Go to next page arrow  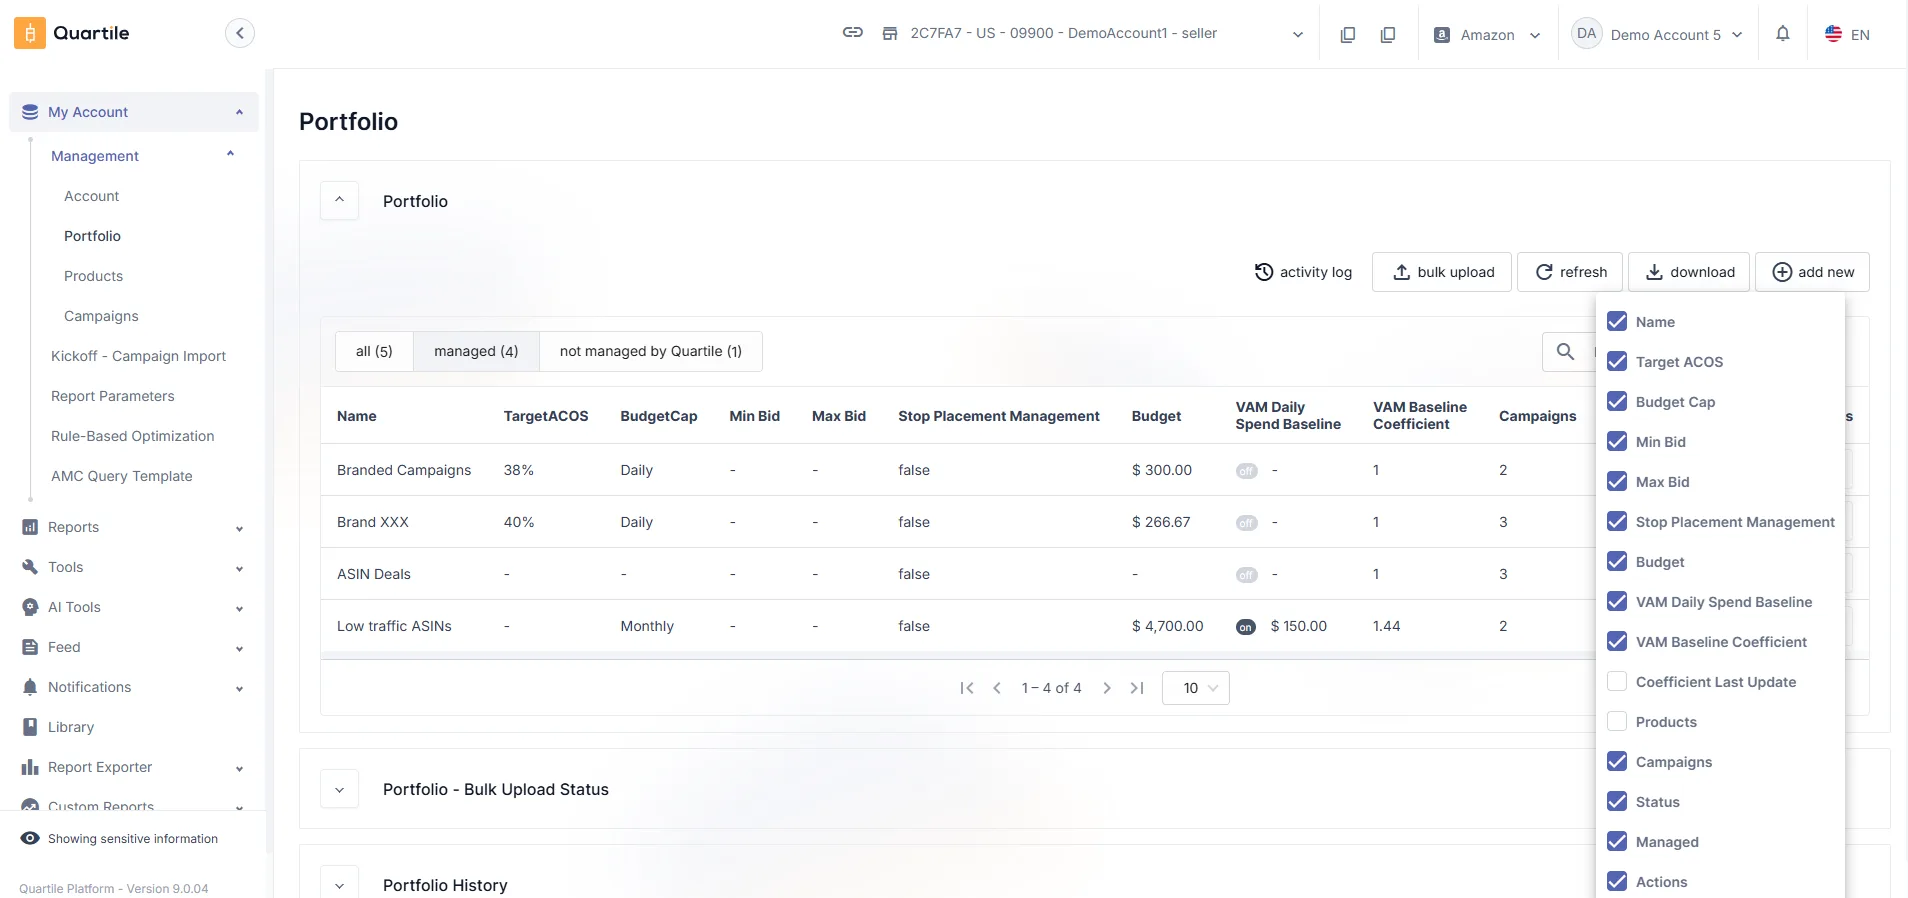pyautogui.click(x=1107, y=688)
